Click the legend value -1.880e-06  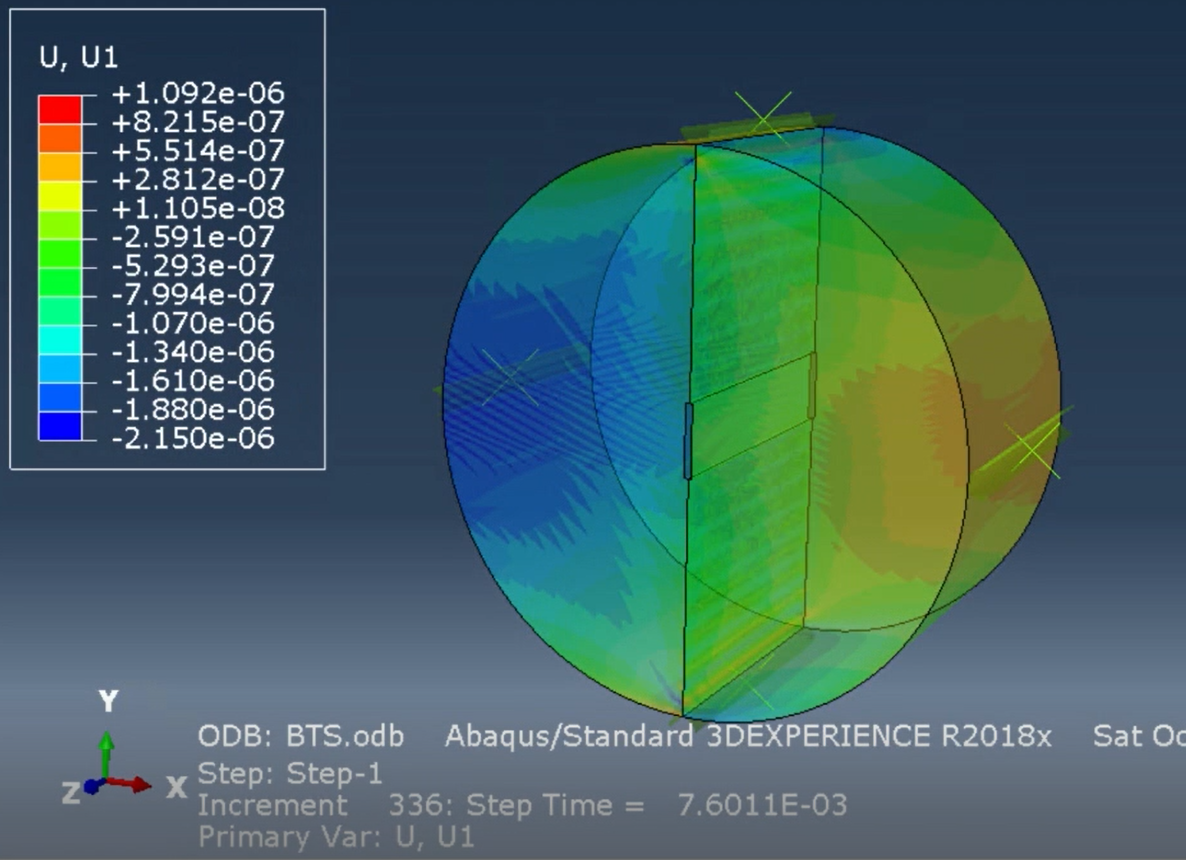coord(194,409)
